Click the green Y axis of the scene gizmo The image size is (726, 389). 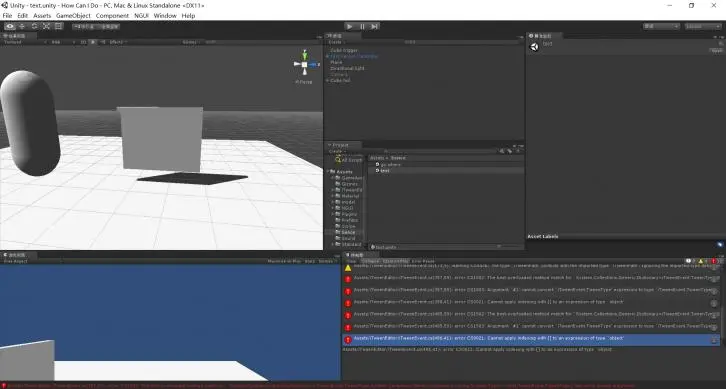coord(304,55)
